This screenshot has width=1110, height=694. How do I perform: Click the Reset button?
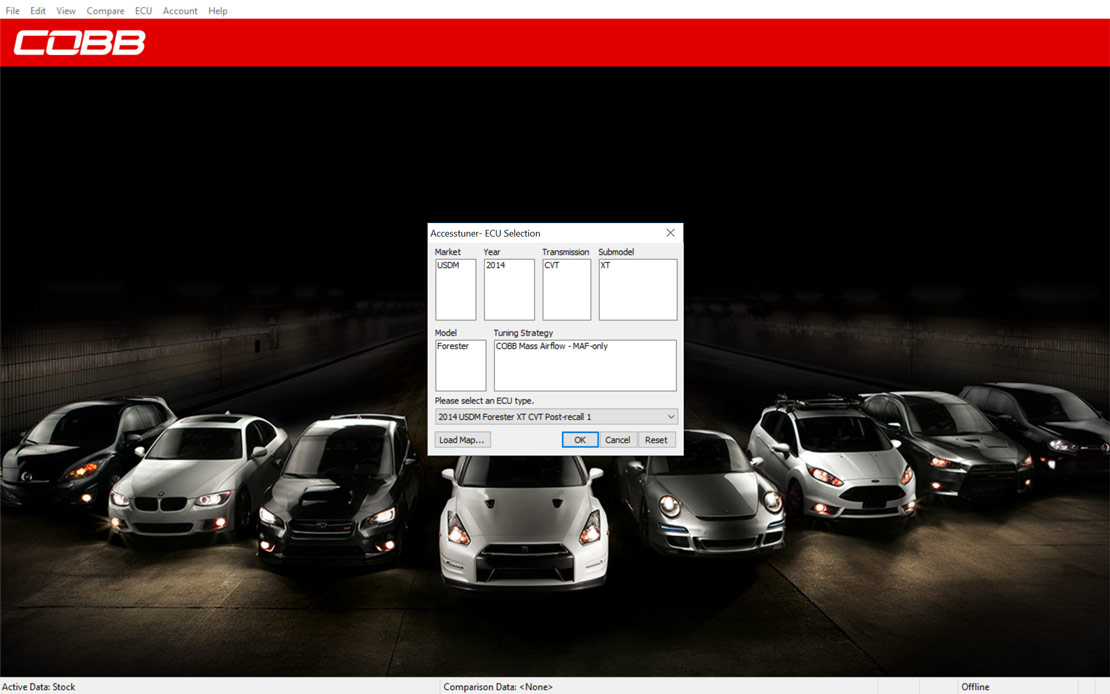(656, 440)
